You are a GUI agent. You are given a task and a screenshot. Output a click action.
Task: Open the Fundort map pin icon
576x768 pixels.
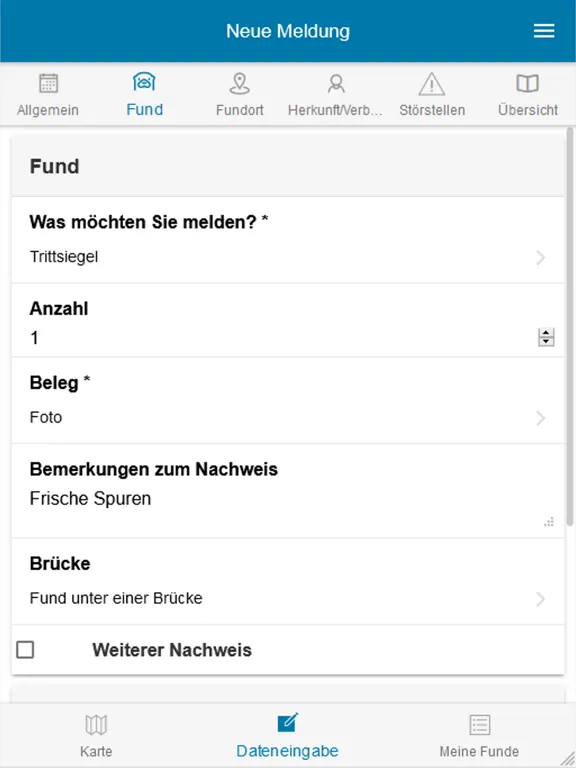click(x=240, y=83)
